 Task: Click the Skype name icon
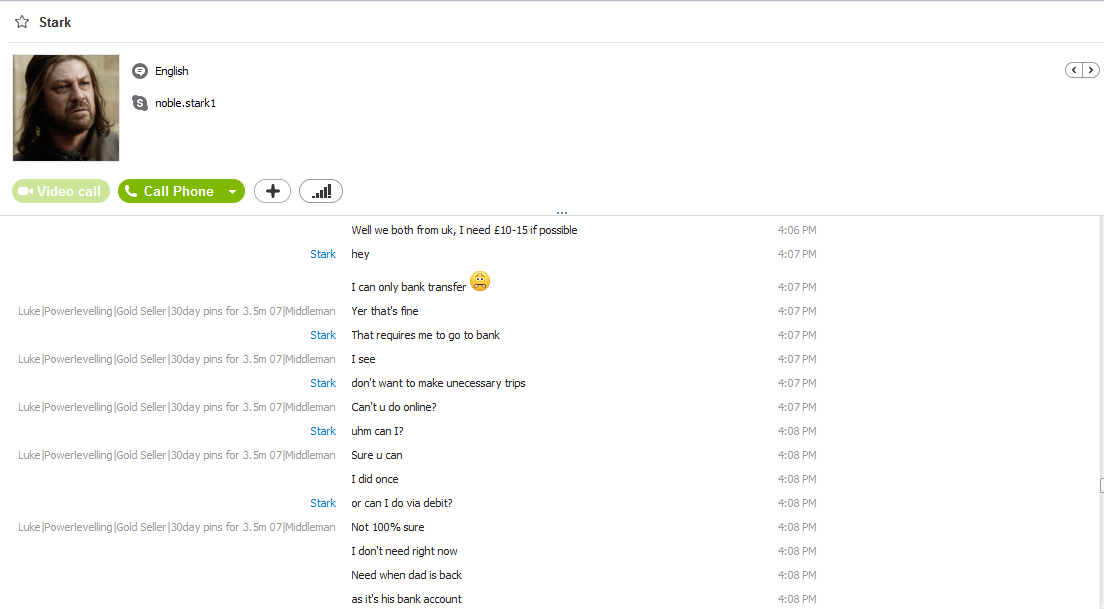140,103
